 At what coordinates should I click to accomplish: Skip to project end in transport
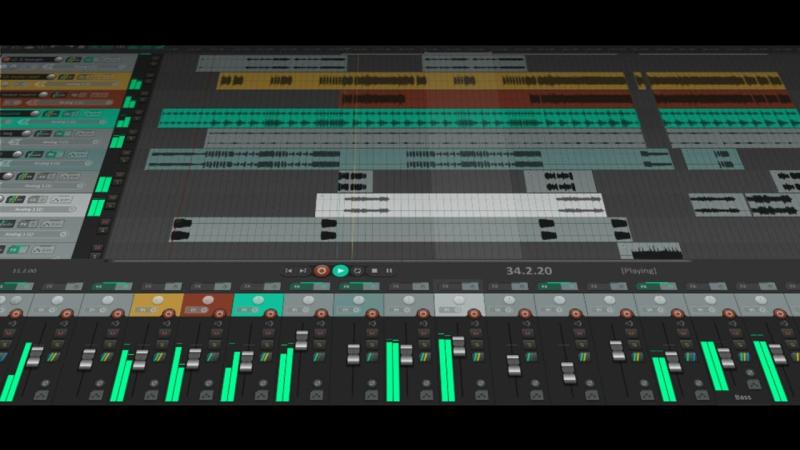coord(303,270)
